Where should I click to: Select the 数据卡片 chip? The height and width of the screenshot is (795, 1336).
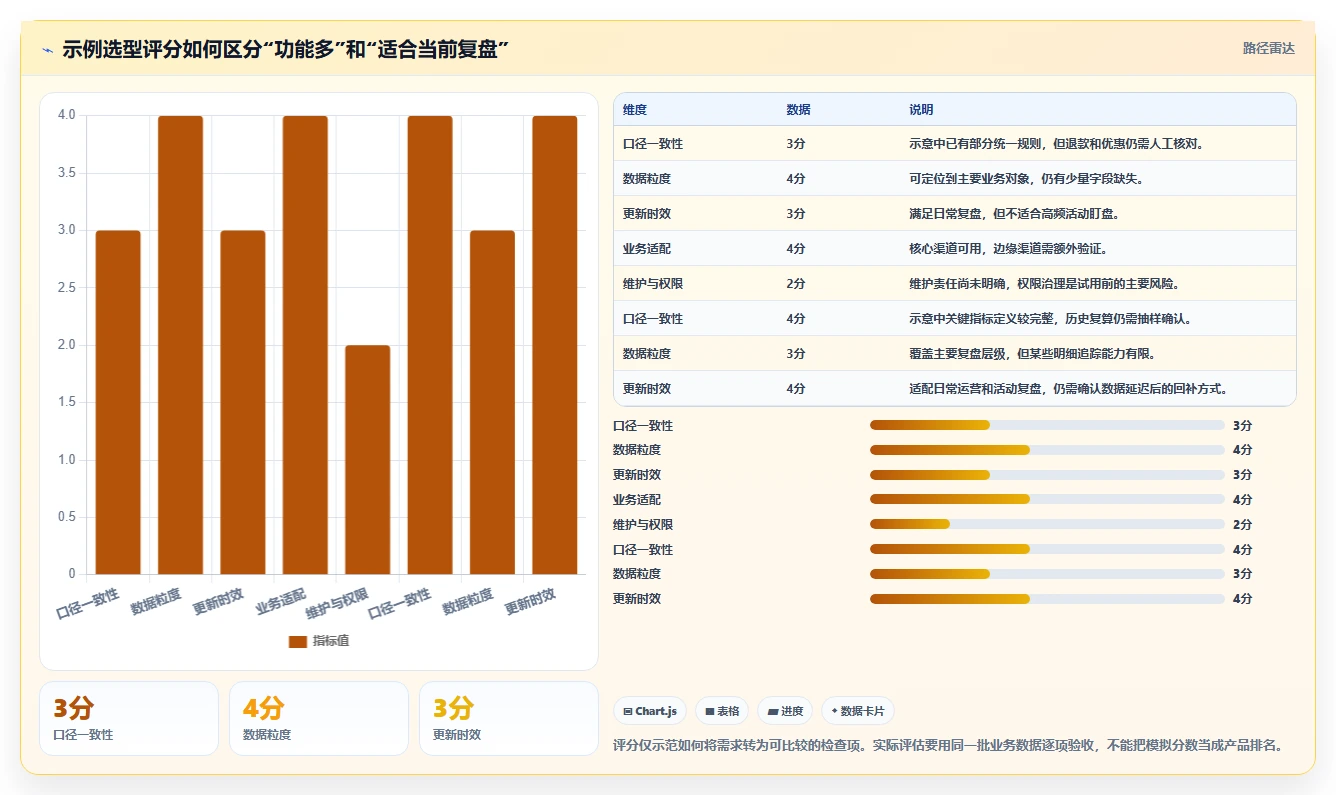point(858,711)
